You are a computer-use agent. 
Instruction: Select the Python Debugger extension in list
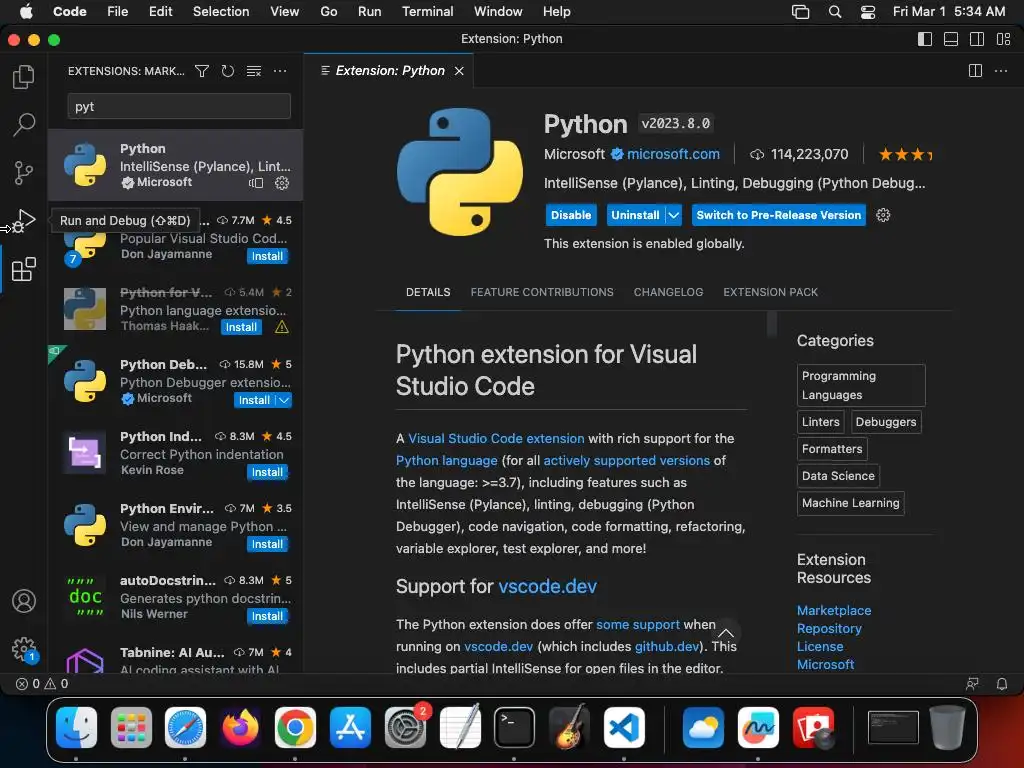point(175,381)
